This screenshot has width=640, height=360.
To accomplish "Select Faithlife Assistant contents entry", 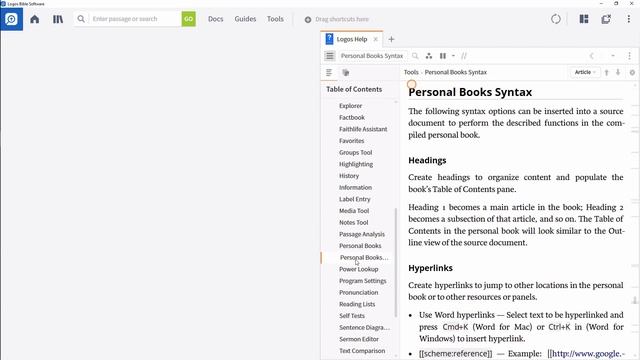I will coord(363,129).
